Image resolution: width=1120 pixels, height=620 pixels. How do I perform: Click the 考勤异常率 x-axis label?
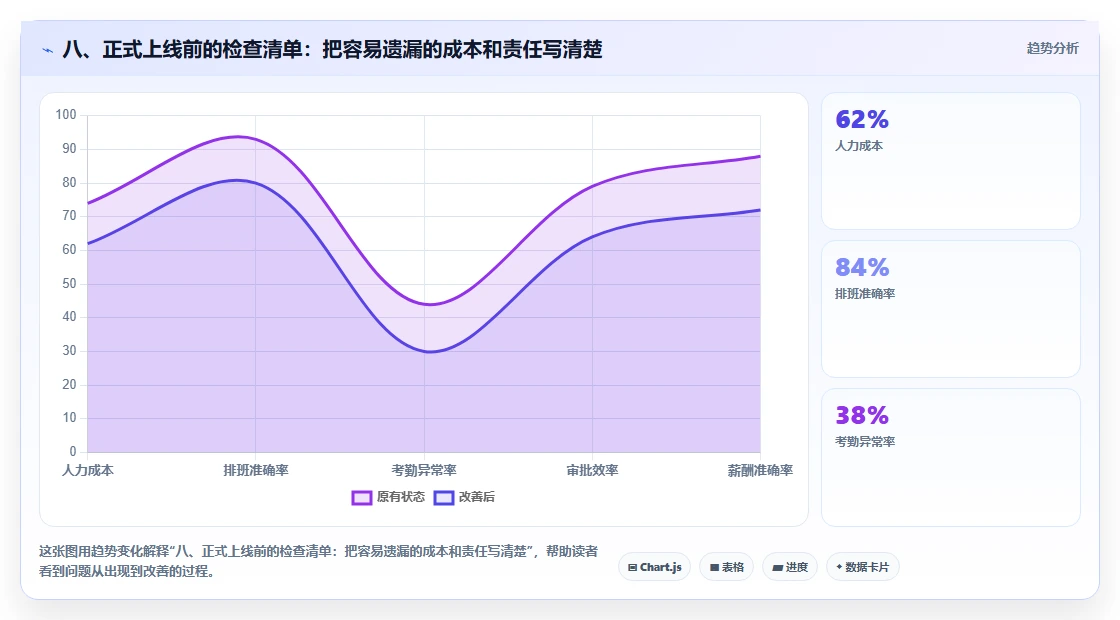point(424,470)
